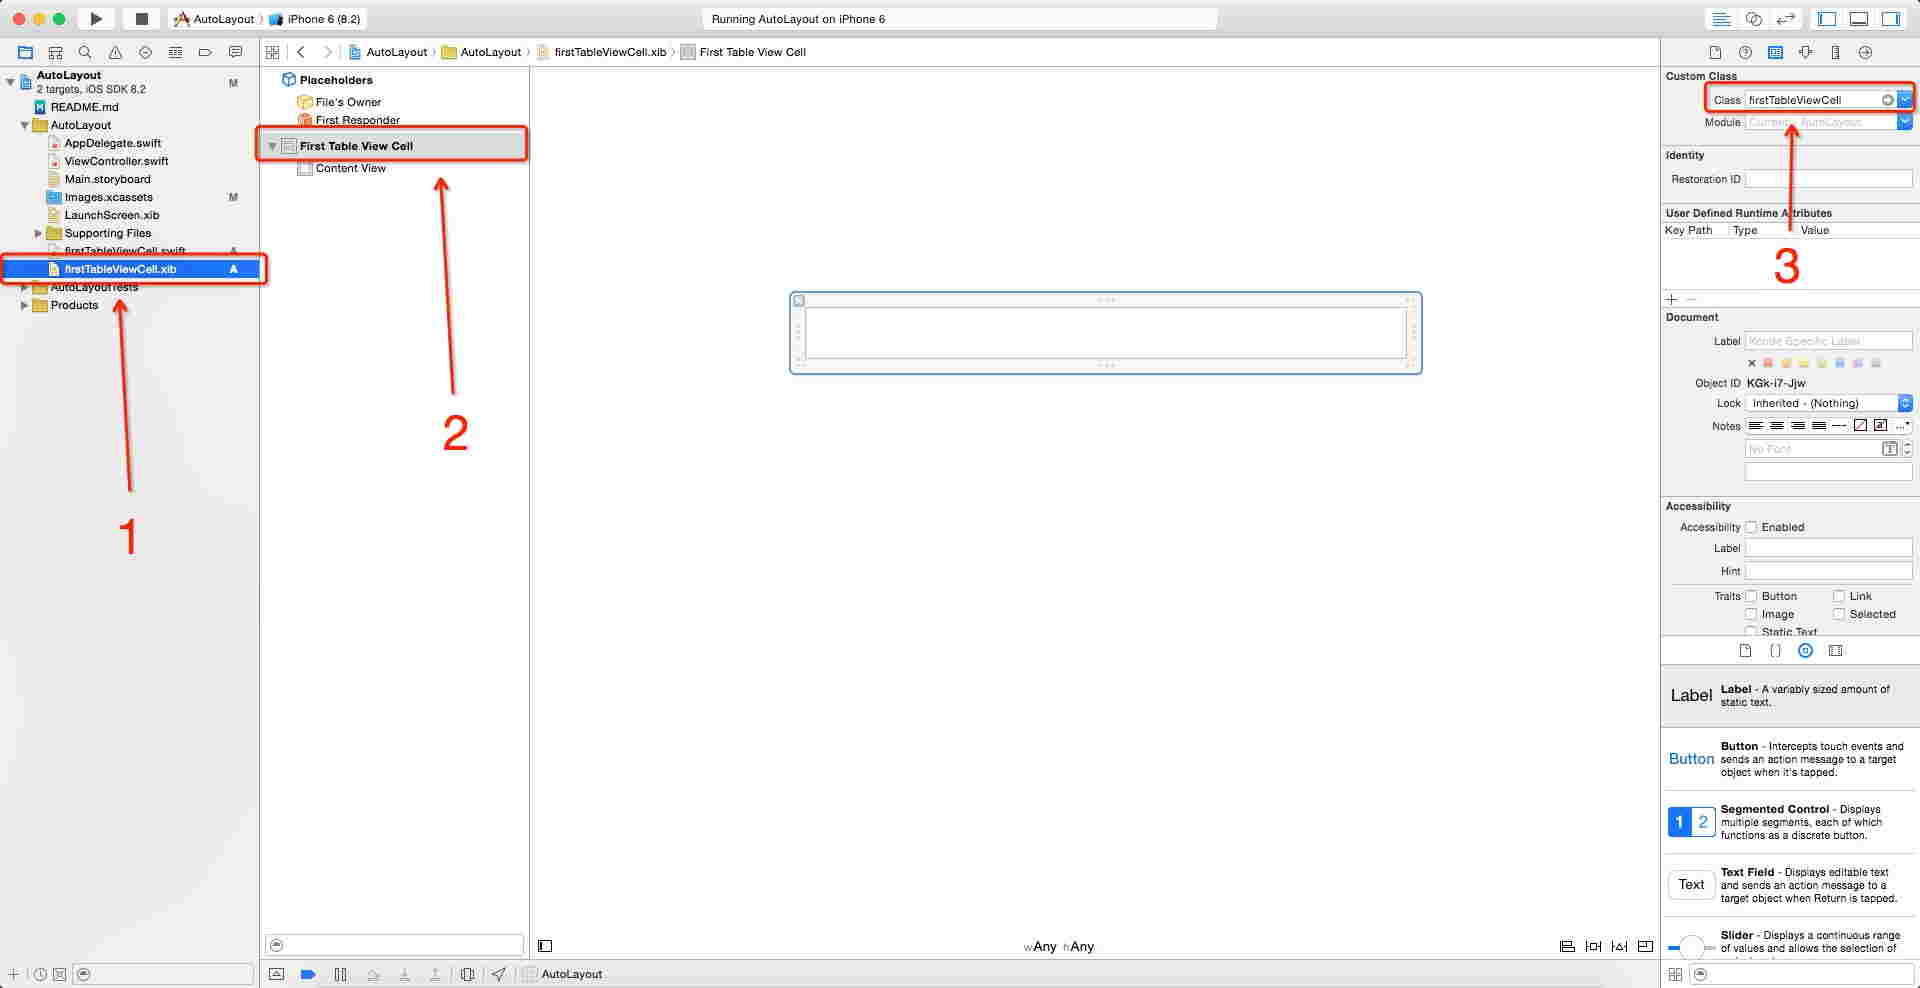
Task: Collapse the First Table View Cell item
Action: click(x=272, y=146)
